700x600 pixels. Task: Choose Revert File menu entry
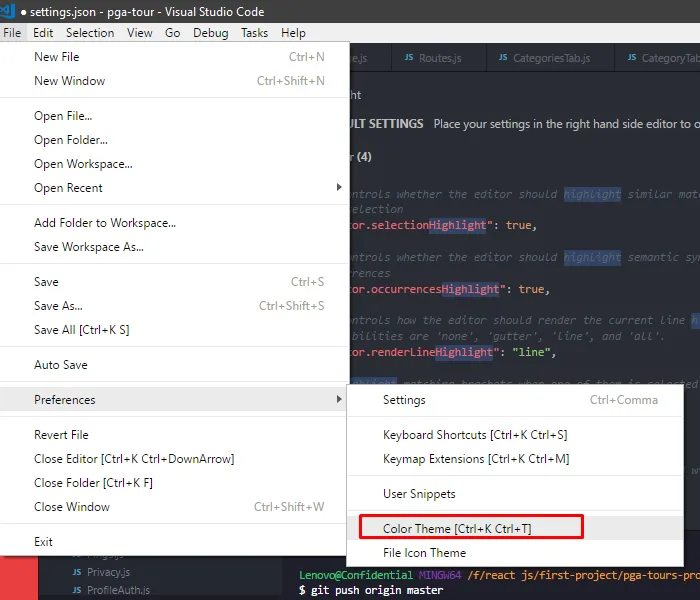click(x=175, y=434)
